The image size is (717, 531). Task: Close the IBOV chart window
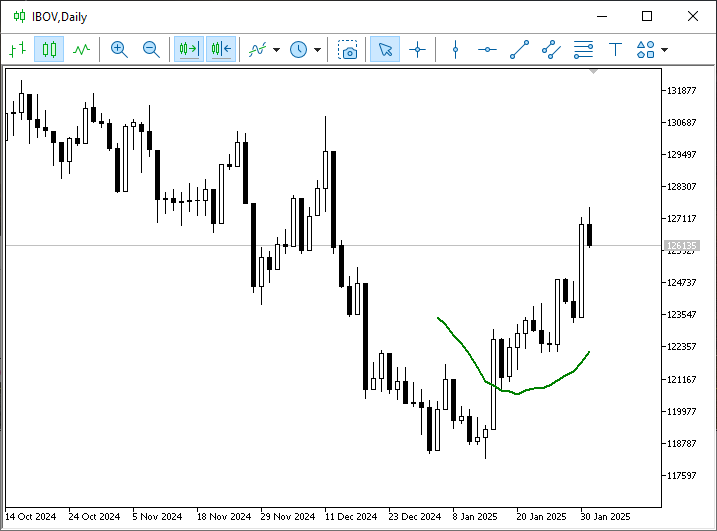(692, 16)
